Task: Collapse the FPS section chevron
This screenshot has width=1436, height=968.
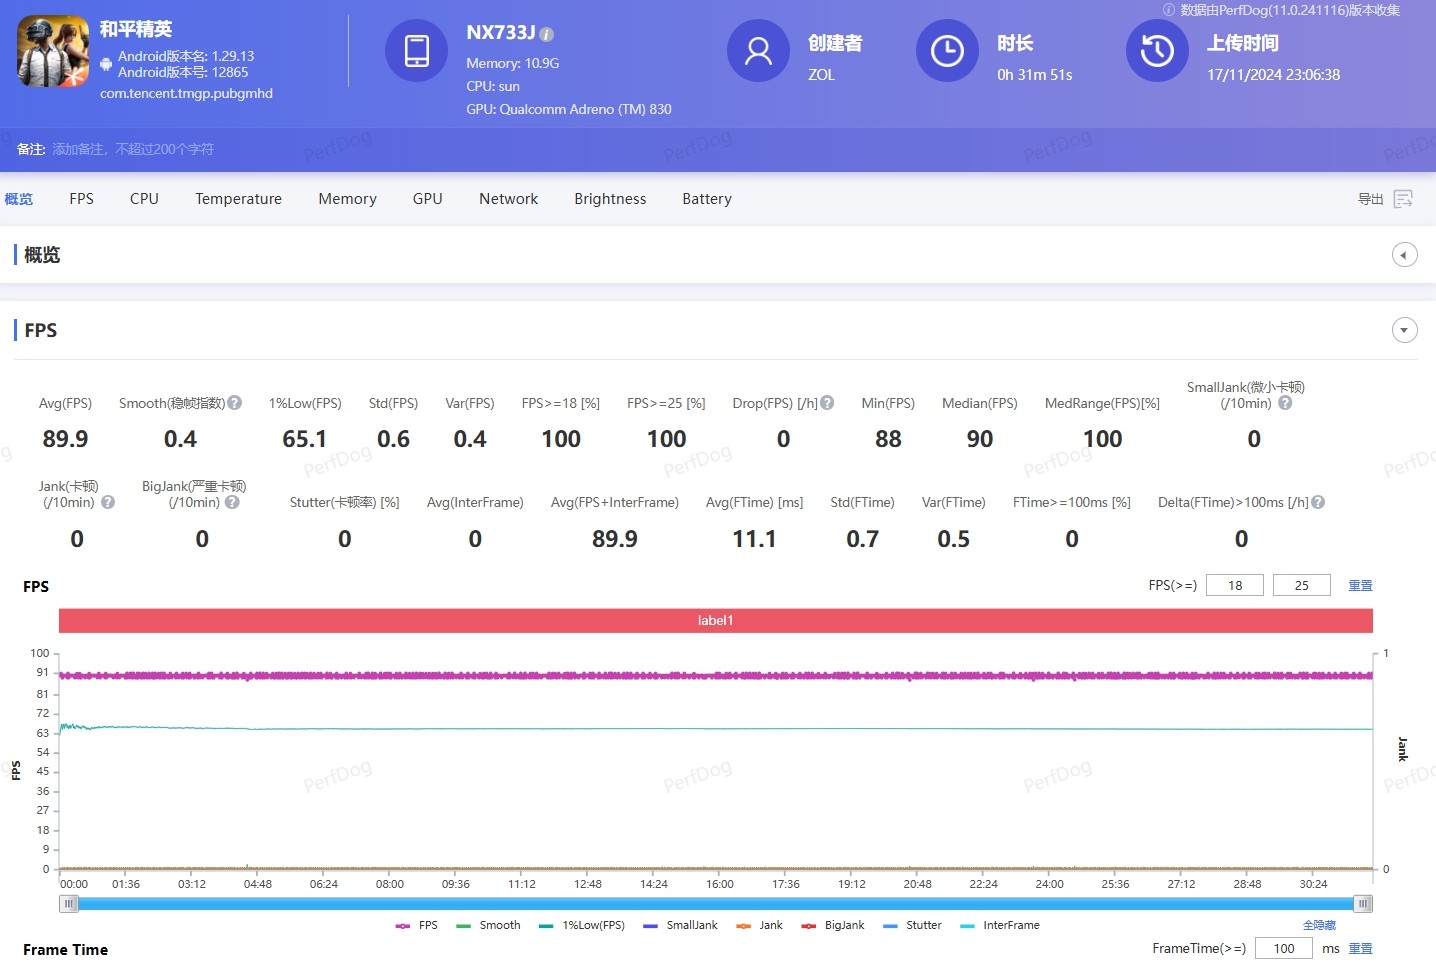Action: tap(1404, 330)
